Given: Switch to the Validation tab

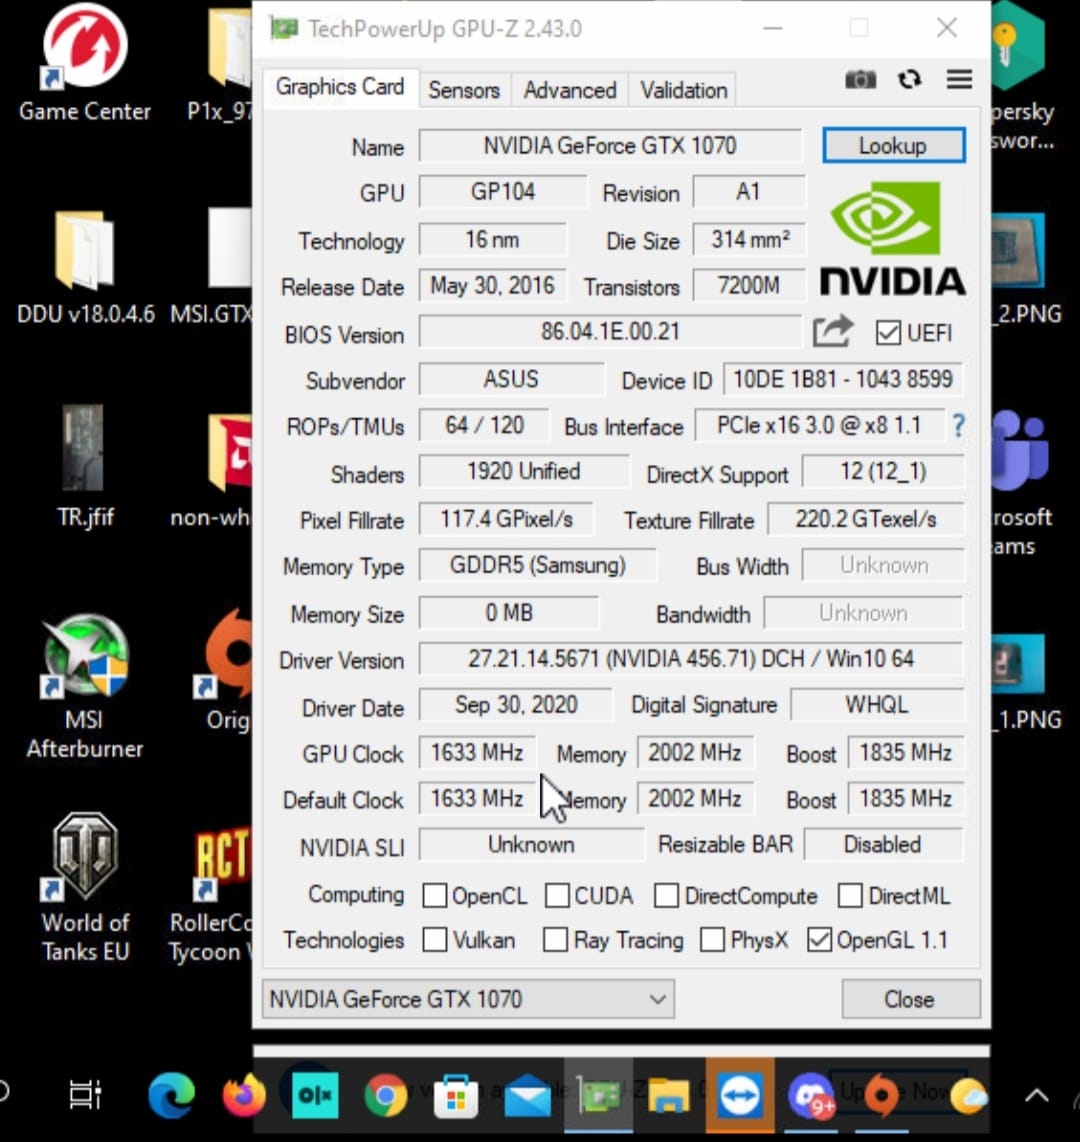Looking at the screenshot, I should tap(683, 90).
